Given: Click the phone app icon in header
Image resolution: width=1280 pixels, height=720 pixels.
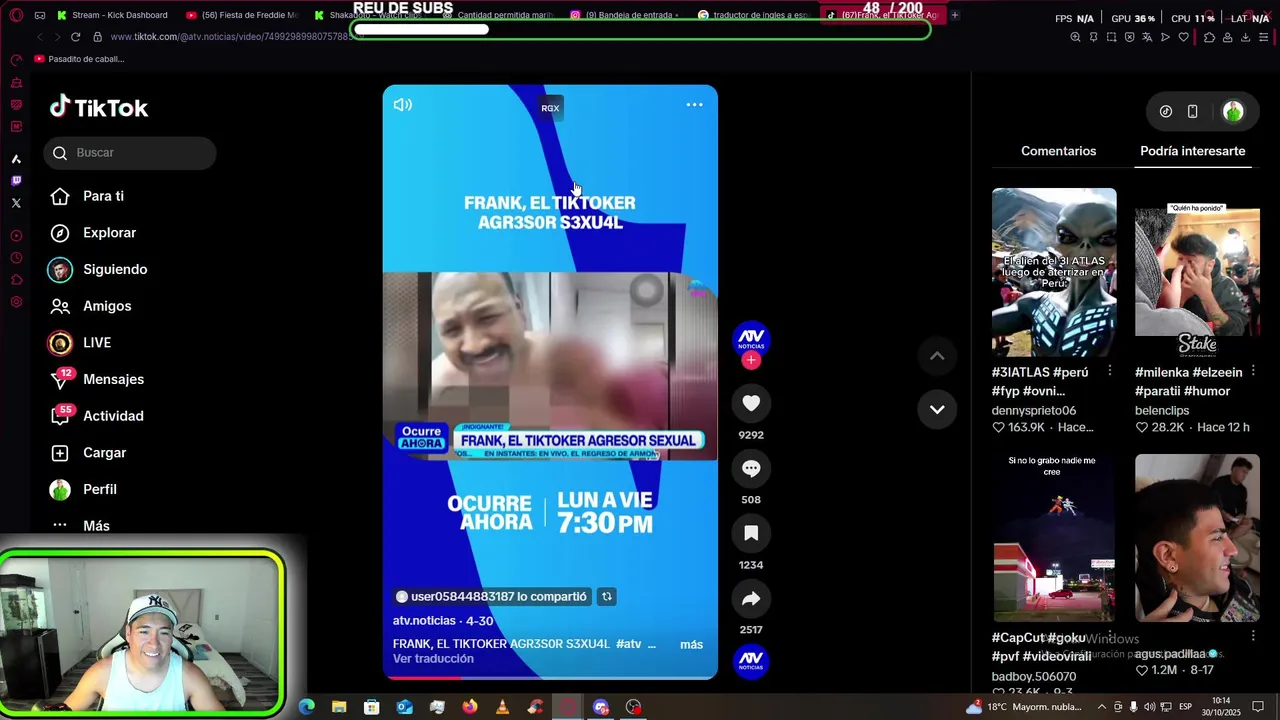Looking at the screenshot, I should coord(1193,112).
